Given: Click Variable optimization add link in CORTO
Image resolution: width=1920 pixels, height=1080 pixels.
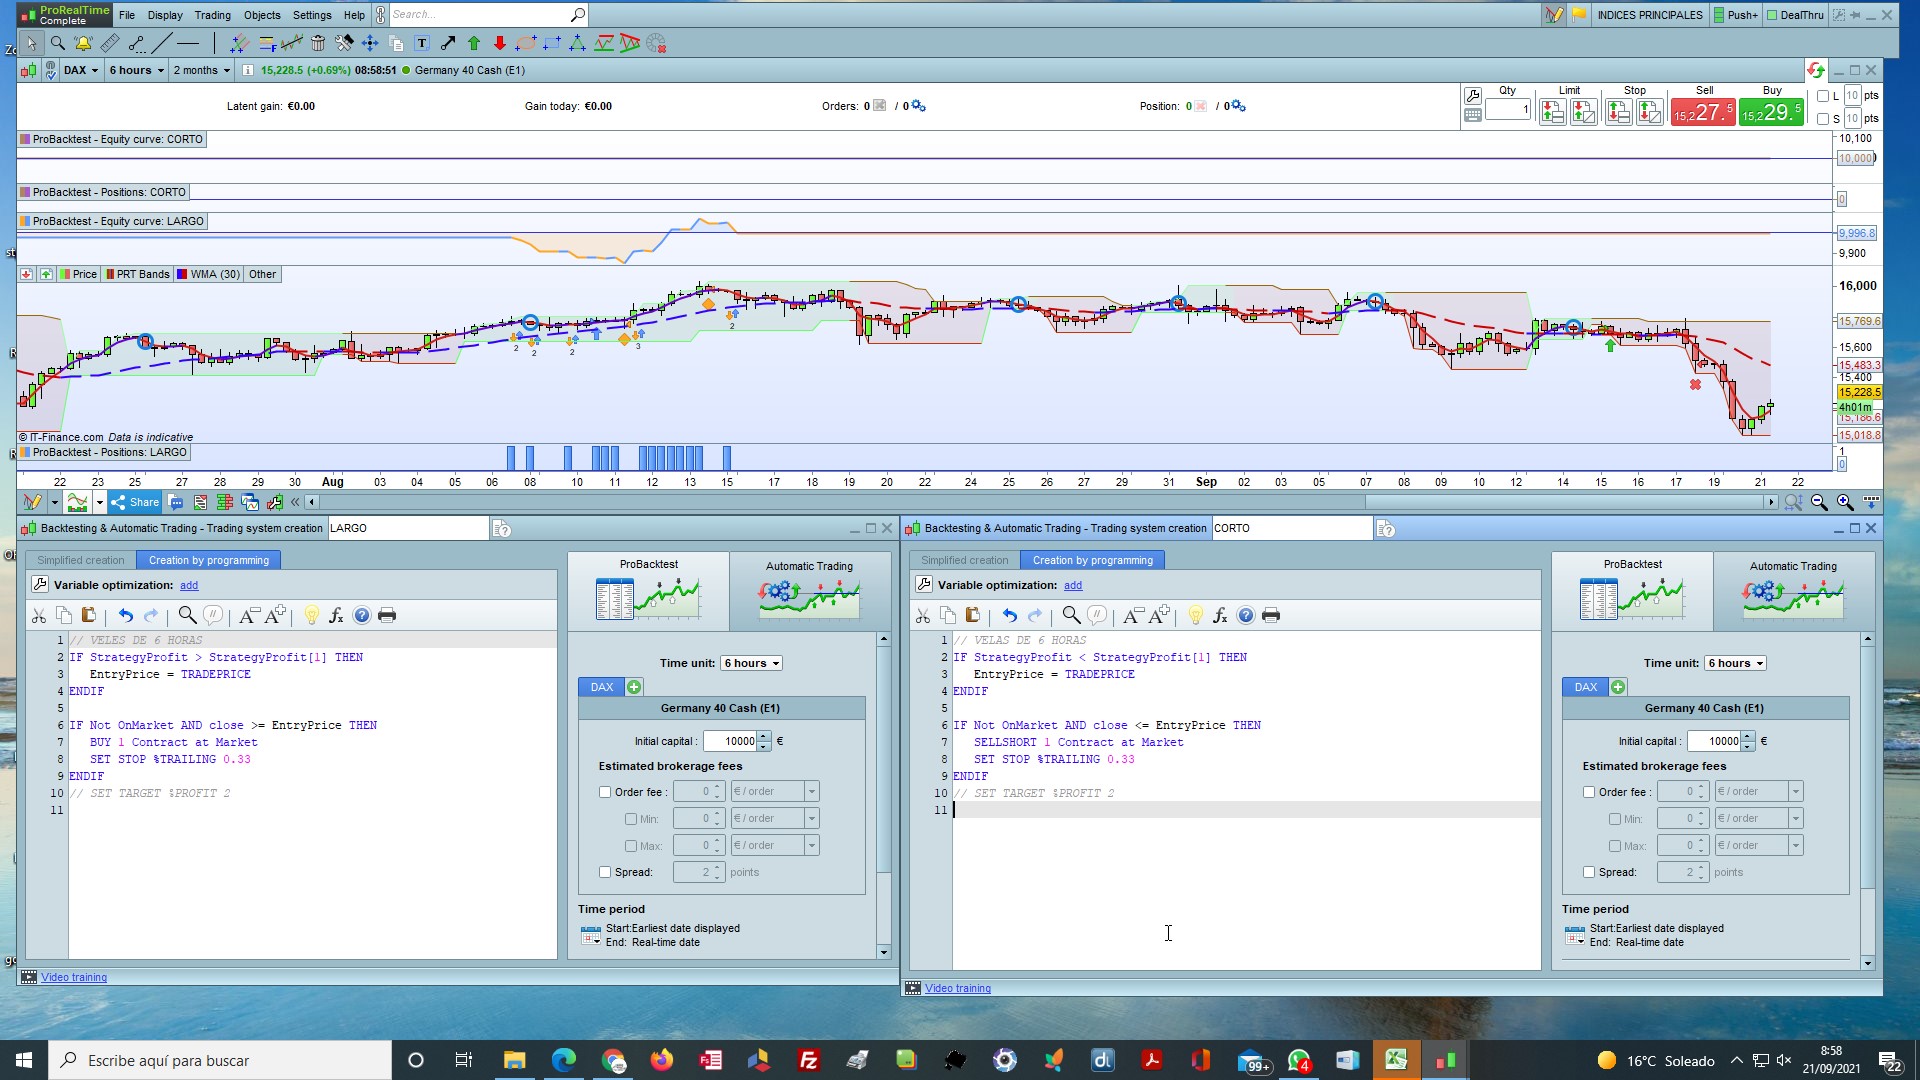Looking at the screenshot, I should [x=1073, y=585].
